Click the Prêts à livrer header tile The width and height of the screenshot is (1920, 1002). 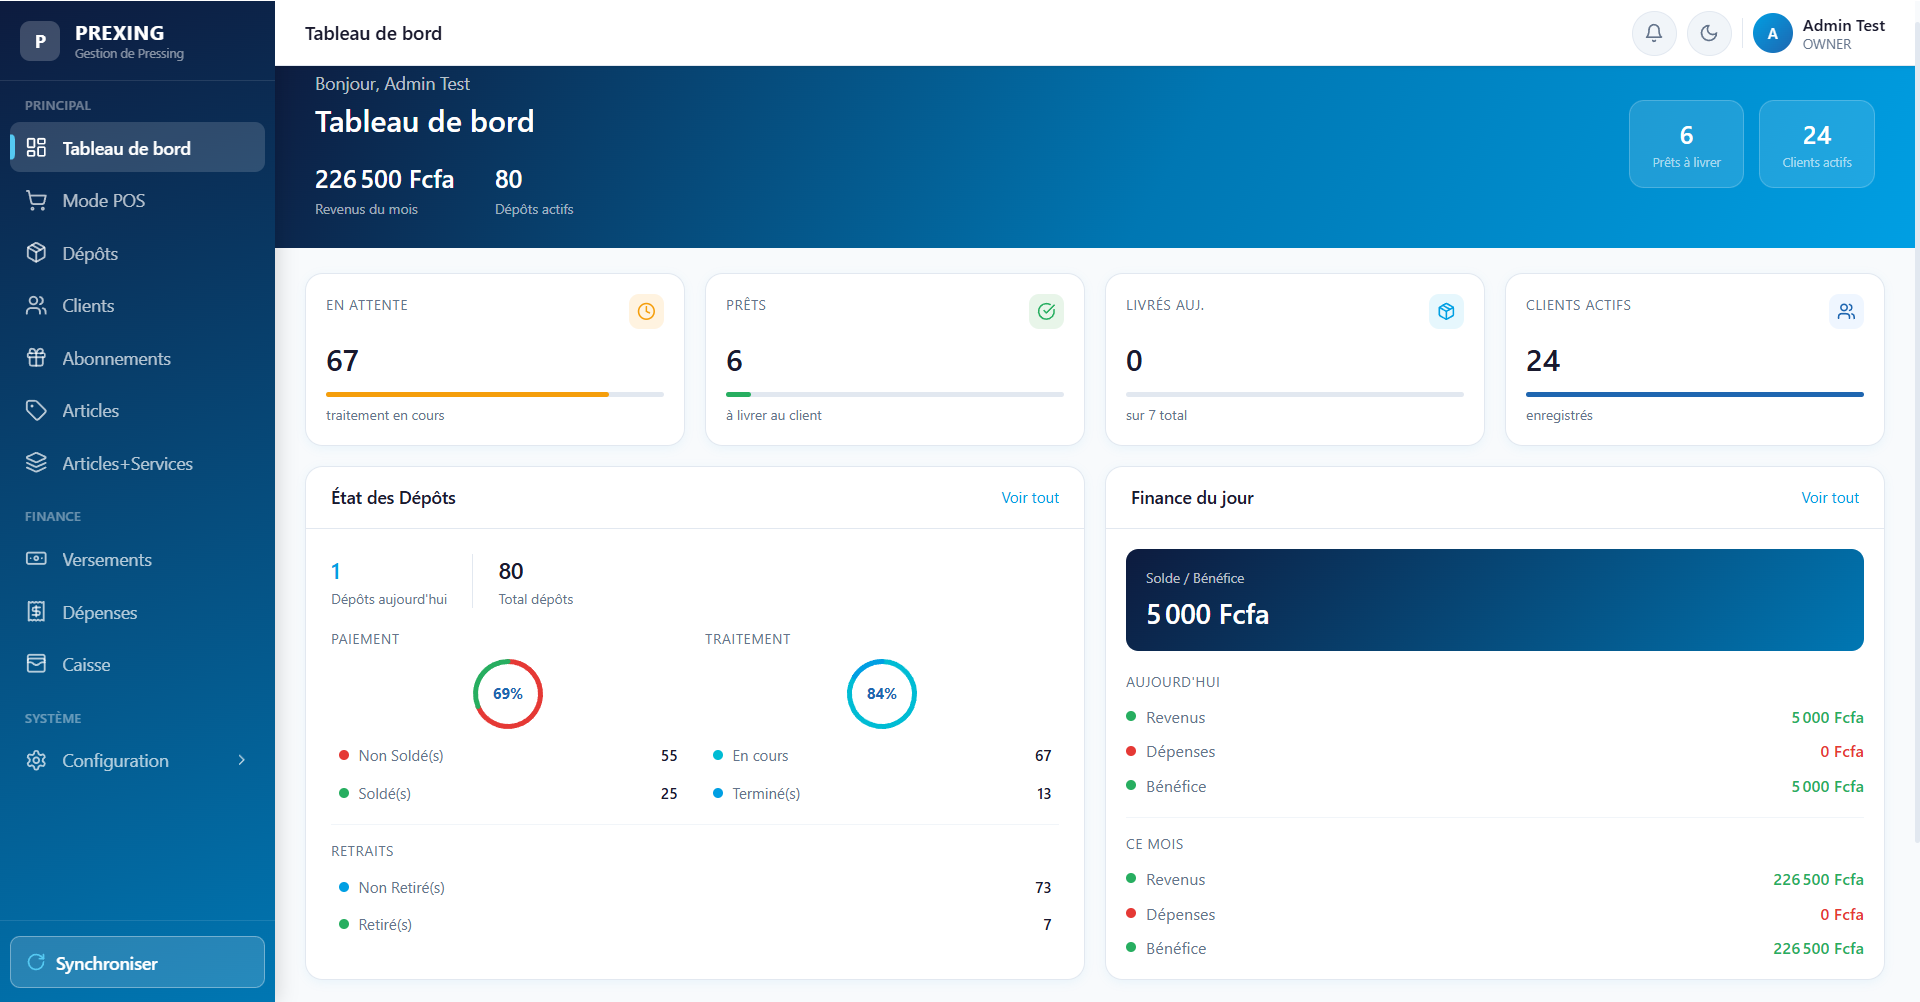point(1686,144)
